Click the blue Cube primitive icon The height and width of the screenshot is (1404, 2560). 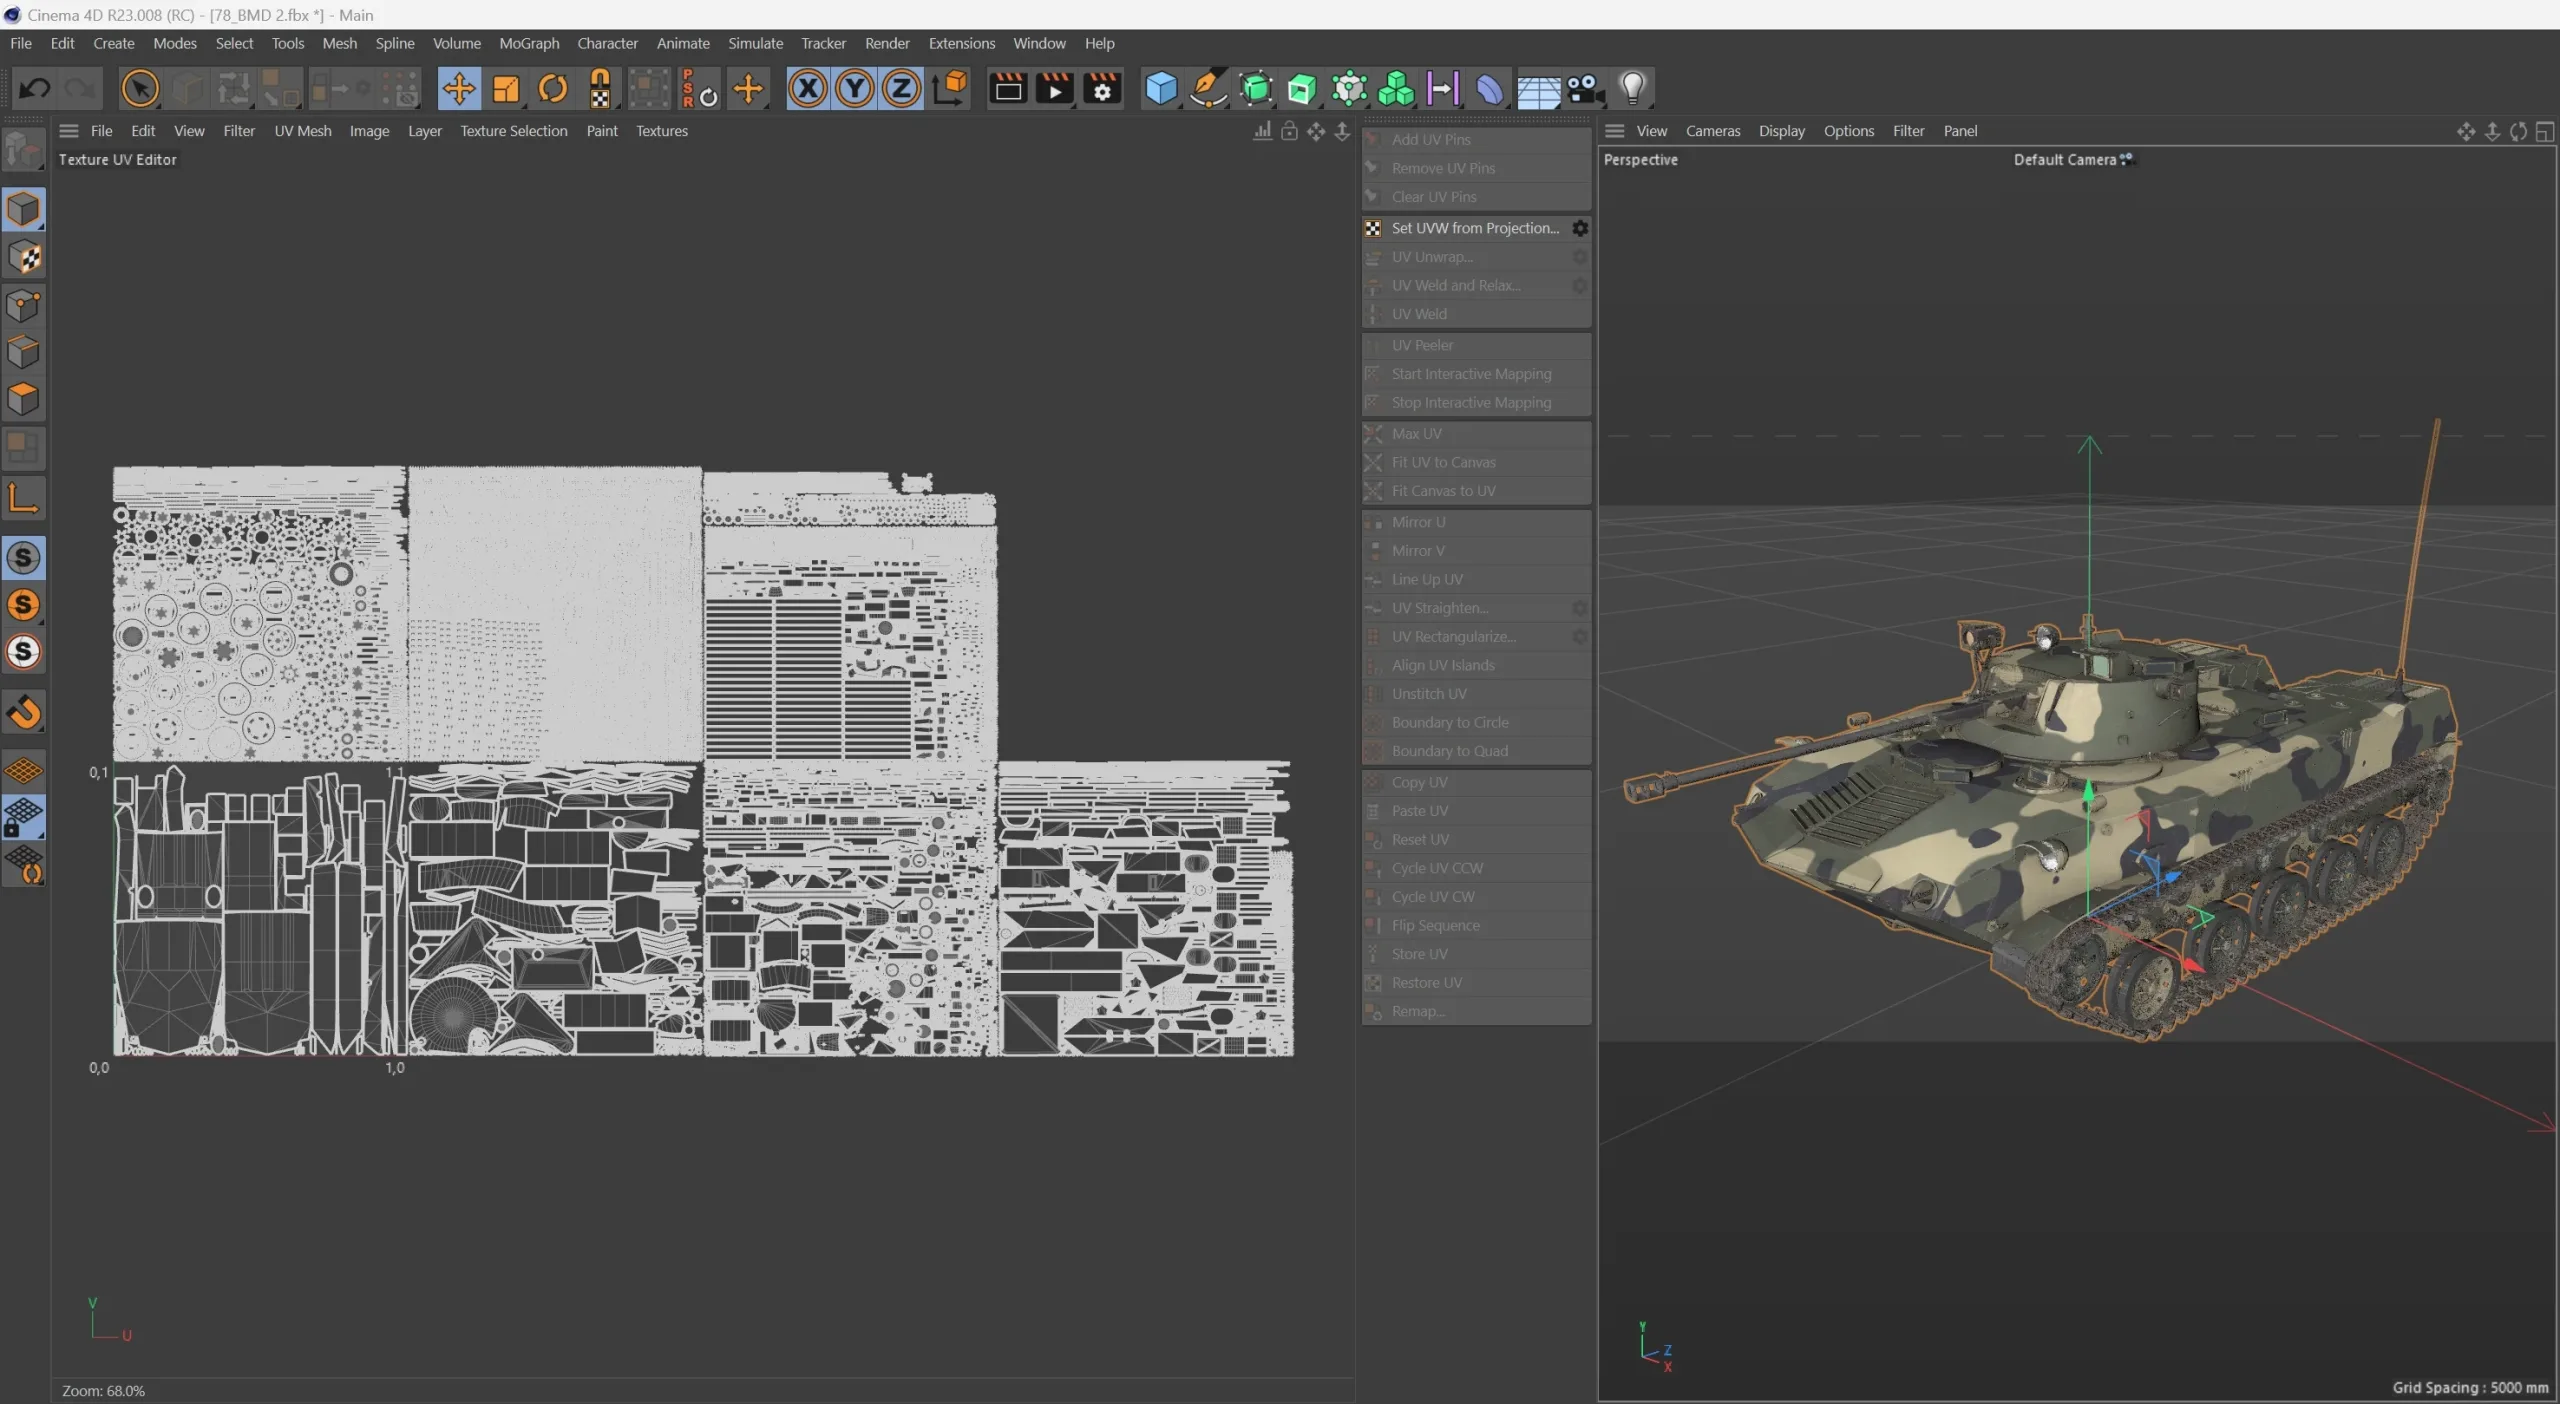click(x=1160, y=89)
